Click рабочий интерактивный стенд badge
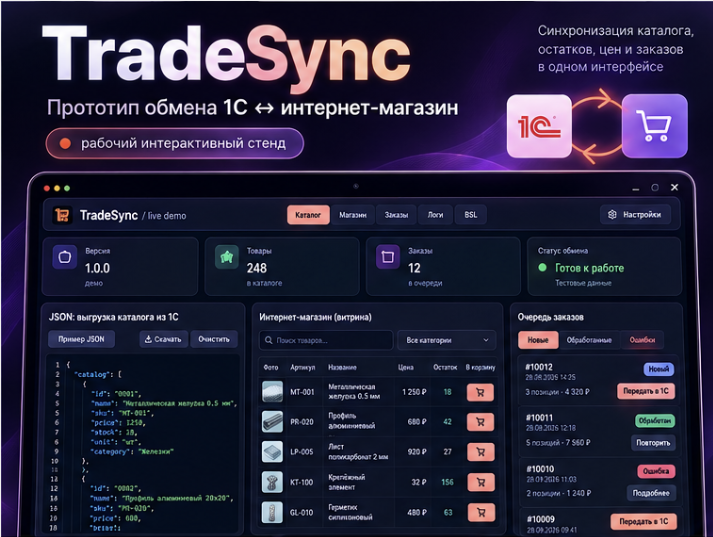This screenshot has height=537, width=713. pos(175,144)
